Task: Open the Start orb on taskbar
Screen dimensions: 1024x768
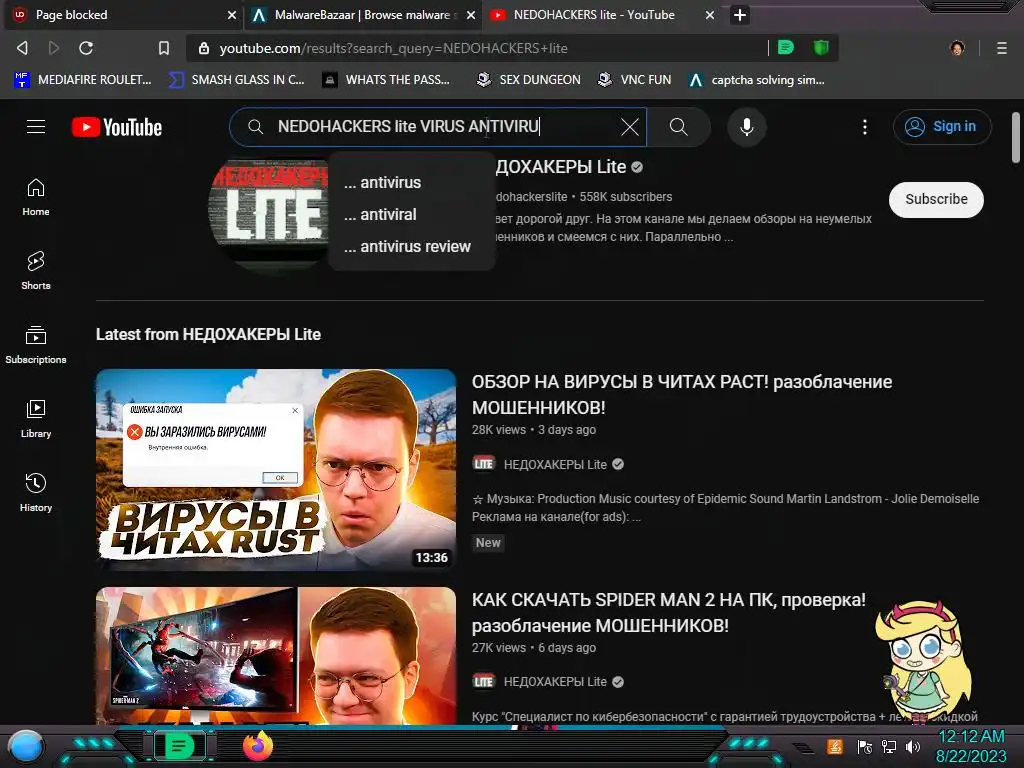Action: [x=26, y=747]
